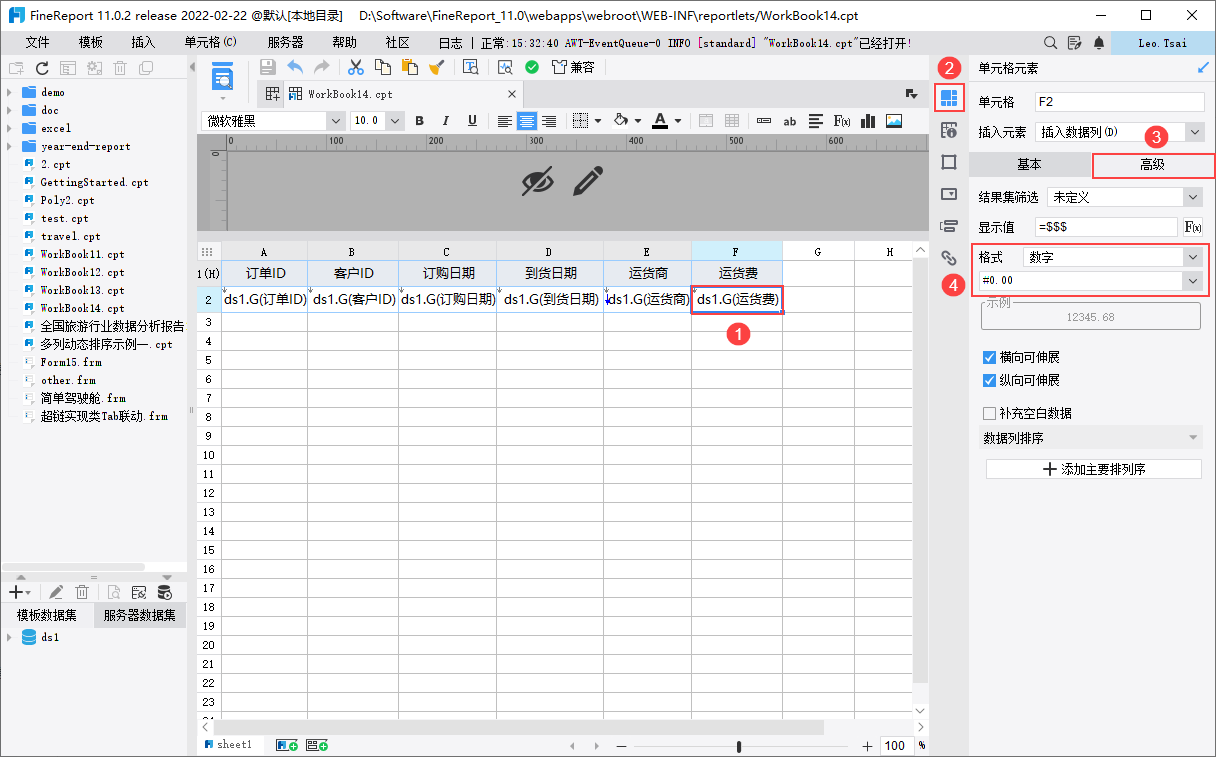1216x757 pixels.
Task: Switch to 服务器数据集 tab
Action: (x=140, y=615)
